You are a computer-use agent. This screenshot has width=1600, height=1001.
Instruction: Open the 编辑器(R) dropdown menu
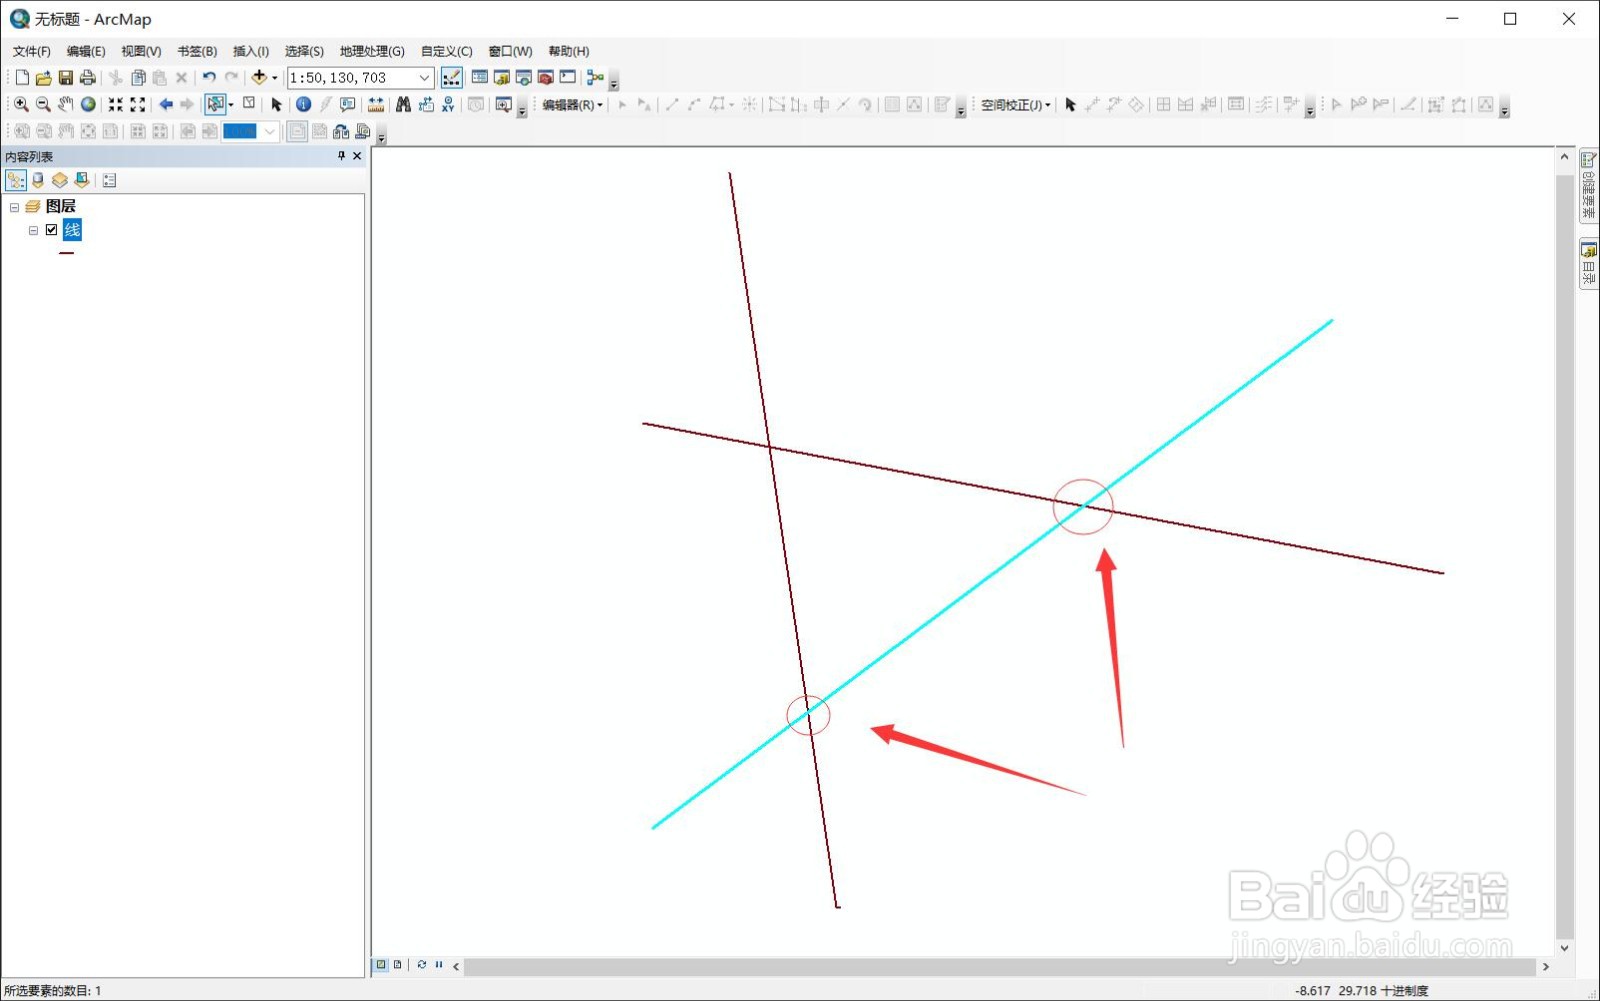point(572,105)
